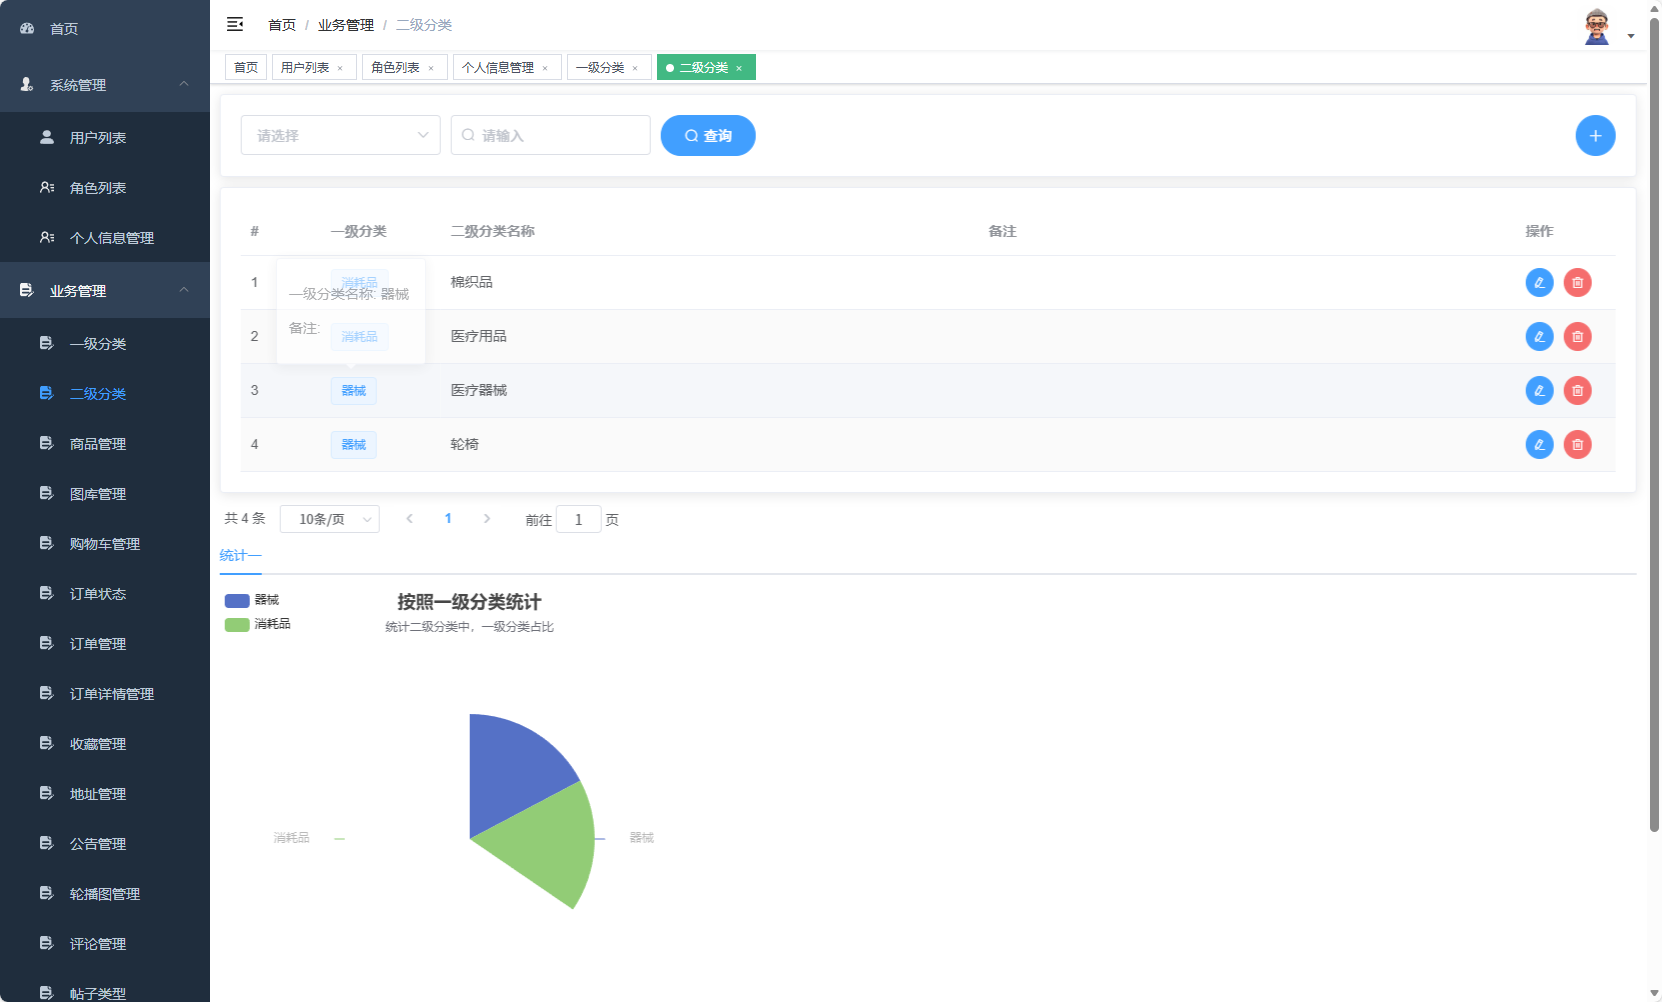
Task: Click the green 消耗品 legend swatch
Action: tap(236, 623)
